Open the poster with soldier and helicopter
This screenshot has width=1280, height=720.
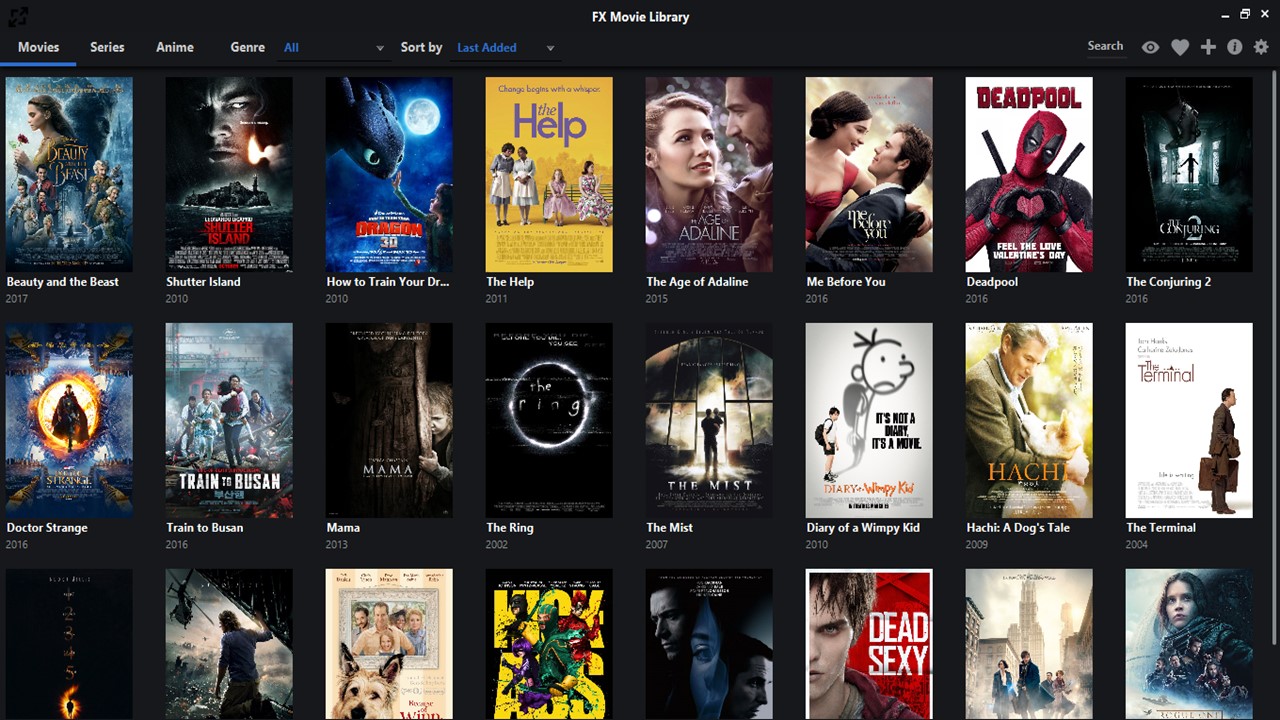229,644
